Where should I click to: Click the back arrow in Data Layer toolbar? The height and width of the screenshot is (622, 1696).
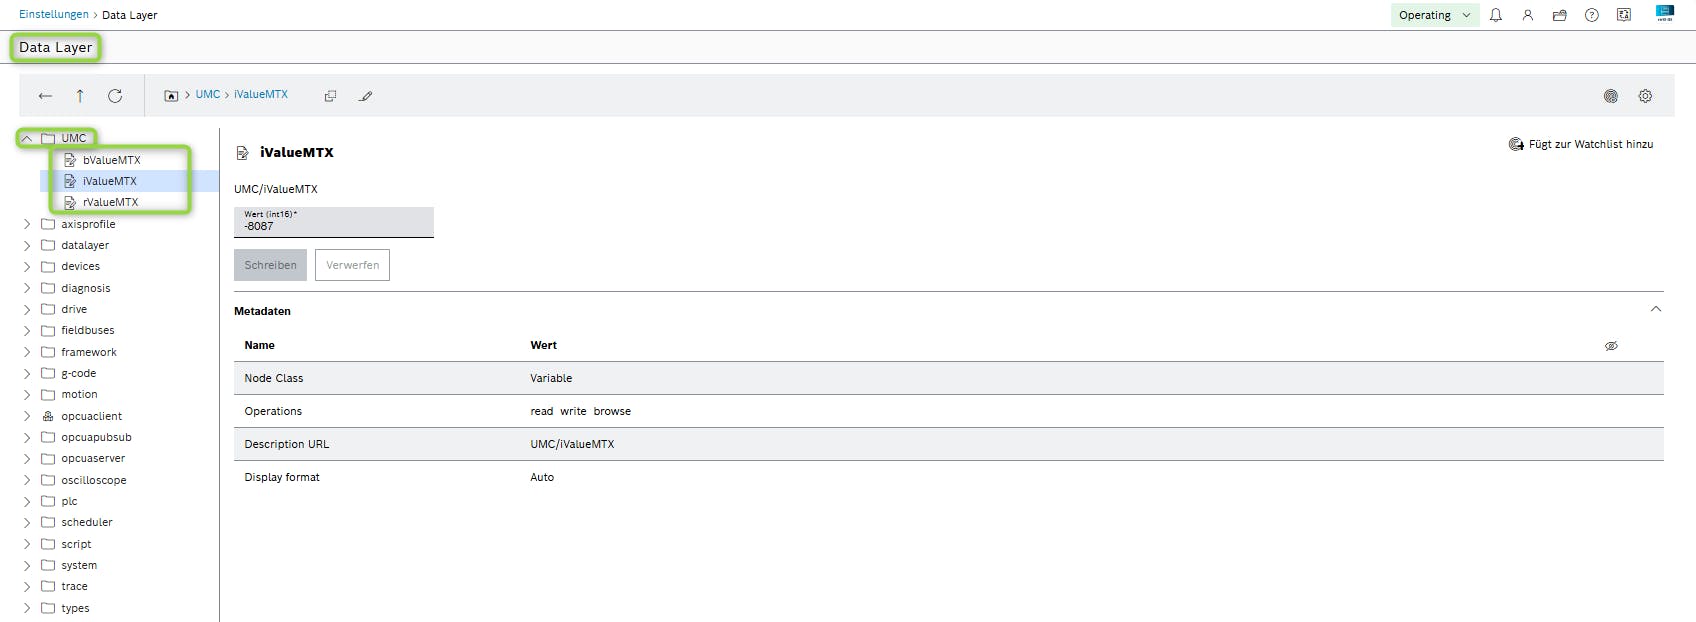click(45, 96)
